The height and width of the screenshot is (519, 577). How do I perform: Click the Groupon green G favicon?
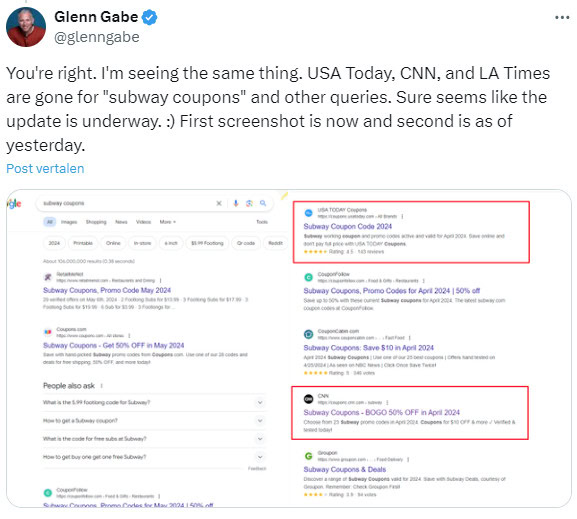coord(308,456)
